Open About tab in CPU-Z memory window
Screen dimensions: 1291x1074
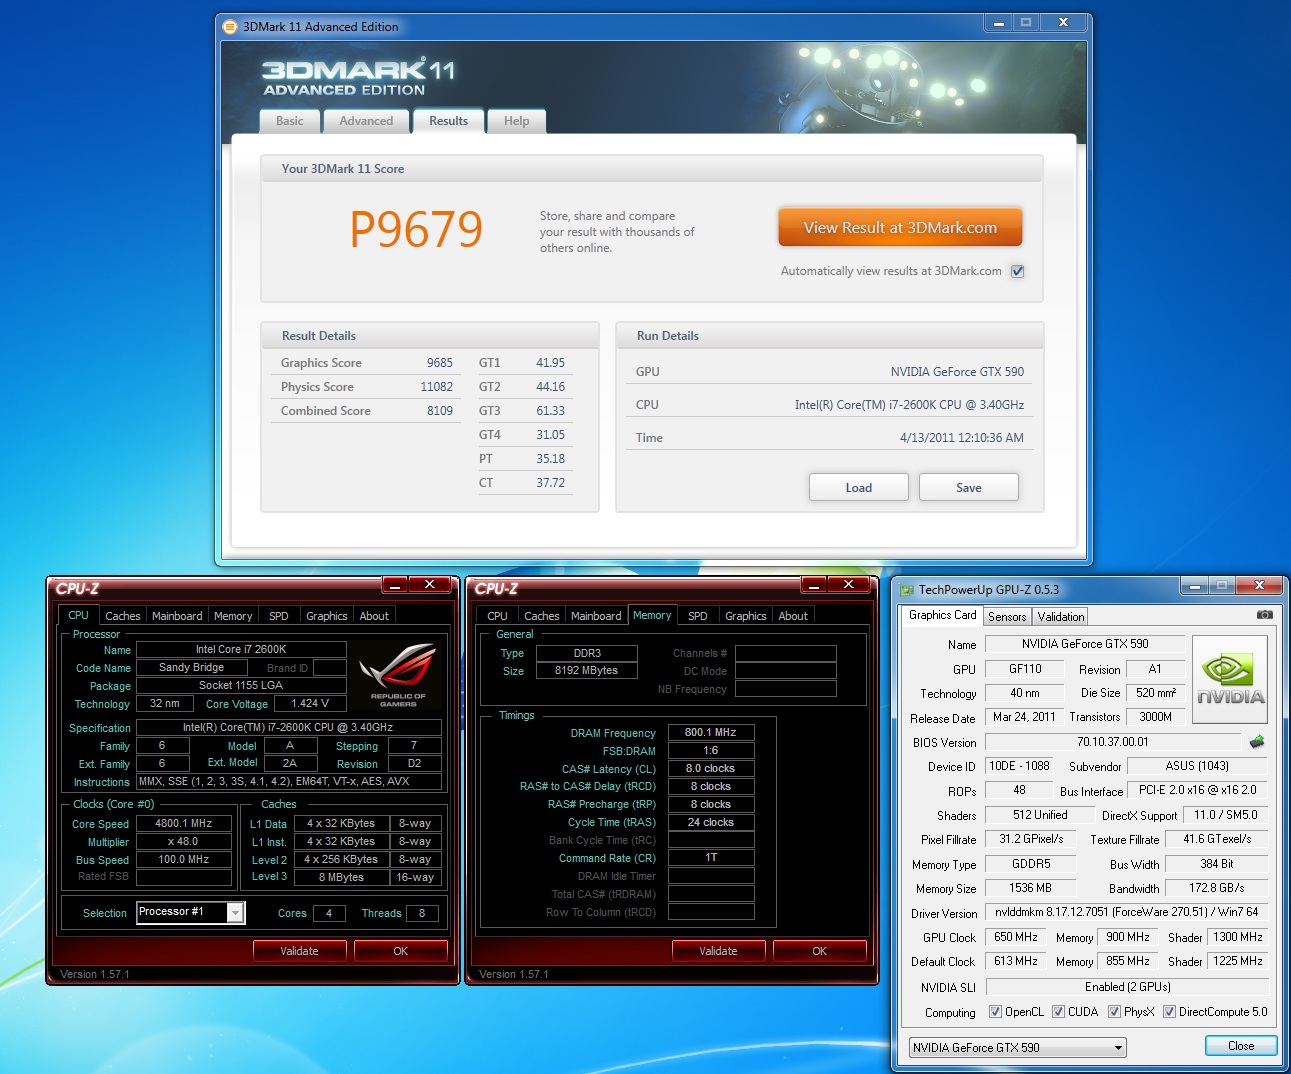point(793,616)
